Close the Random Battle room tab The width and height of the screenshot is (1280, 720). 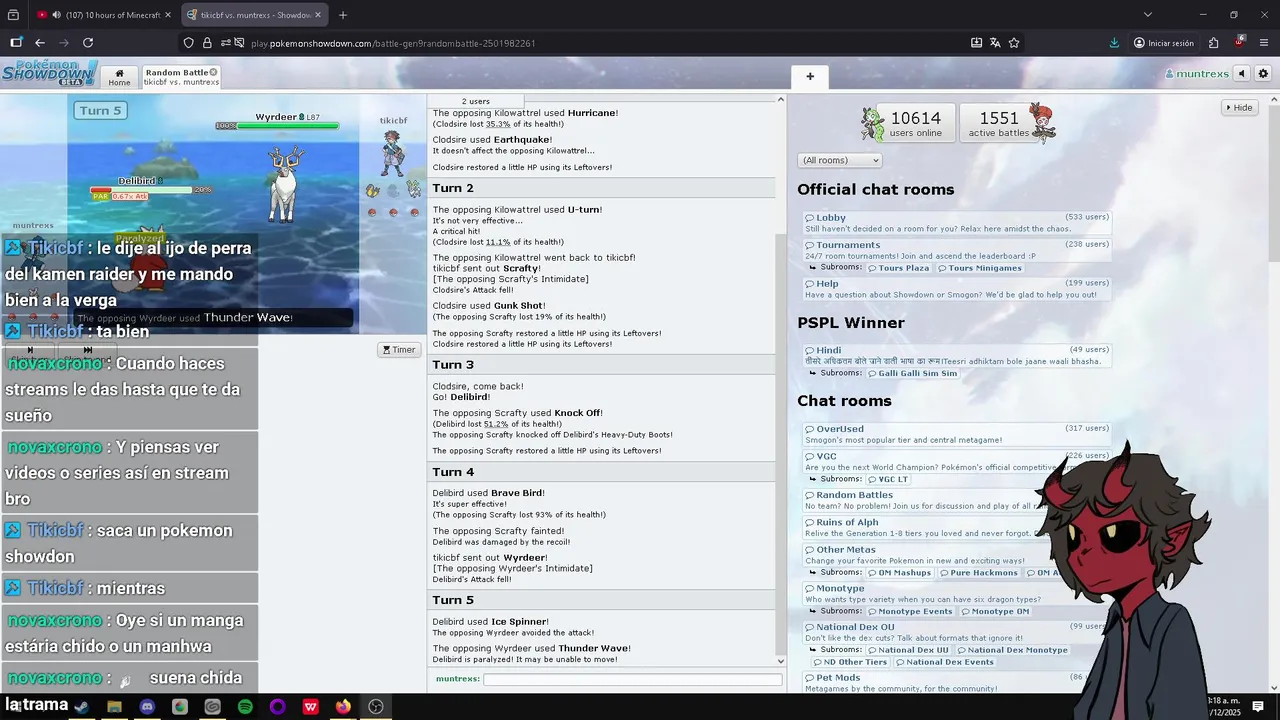[213, 72]
